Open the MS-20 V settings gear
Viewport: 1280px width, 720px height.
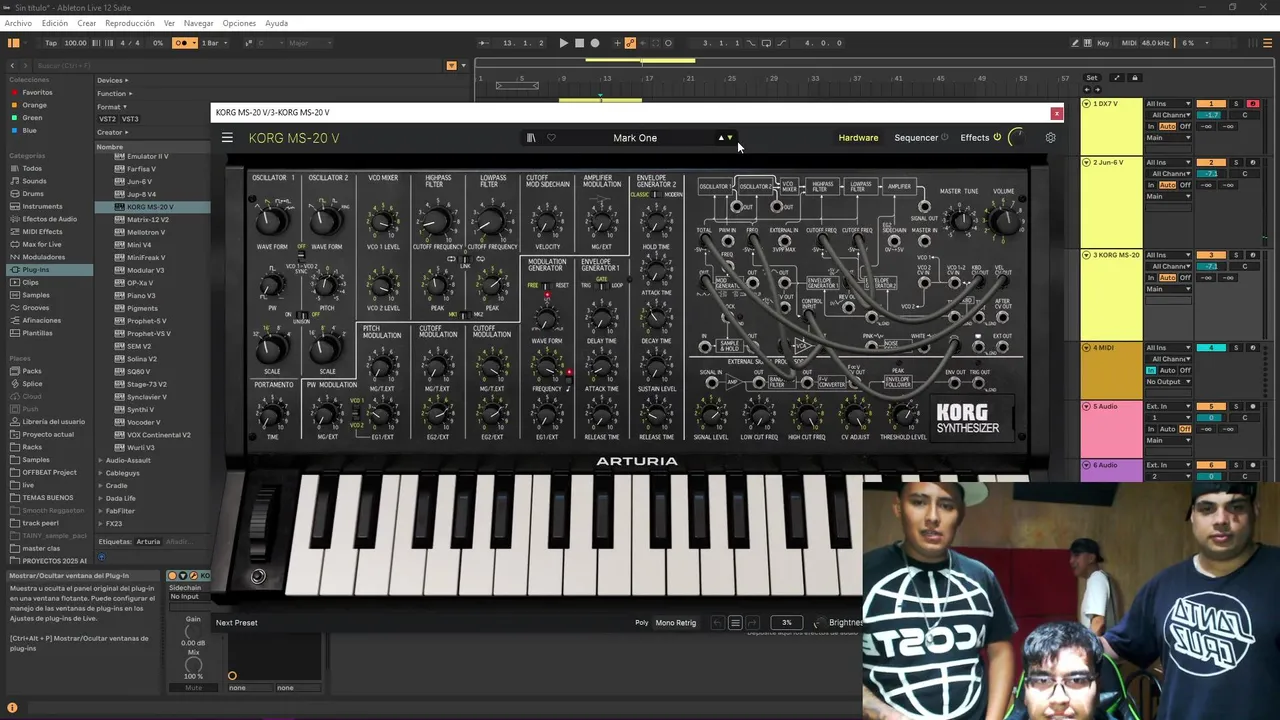1050,138
